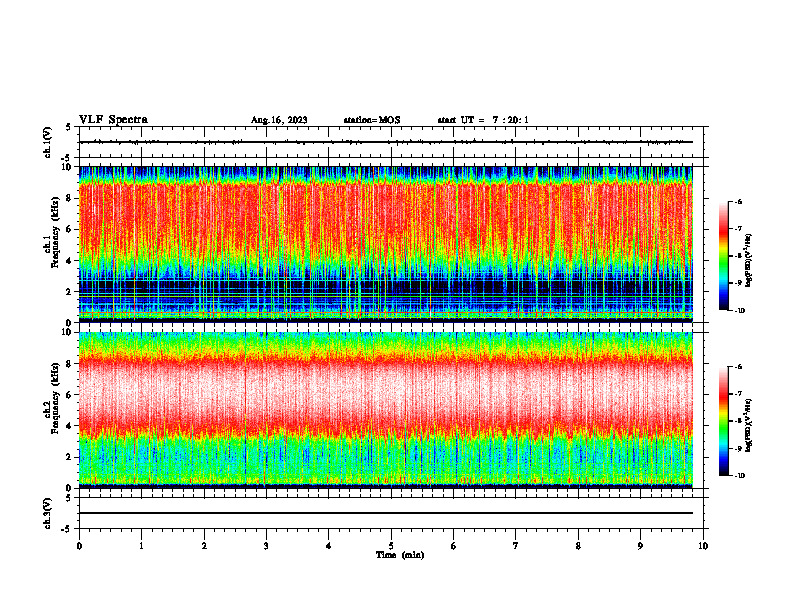The width and height of the screenshot is (792, 612).
Task: Click the "station=MOS" header label
Action: click(x=372, y=120)
